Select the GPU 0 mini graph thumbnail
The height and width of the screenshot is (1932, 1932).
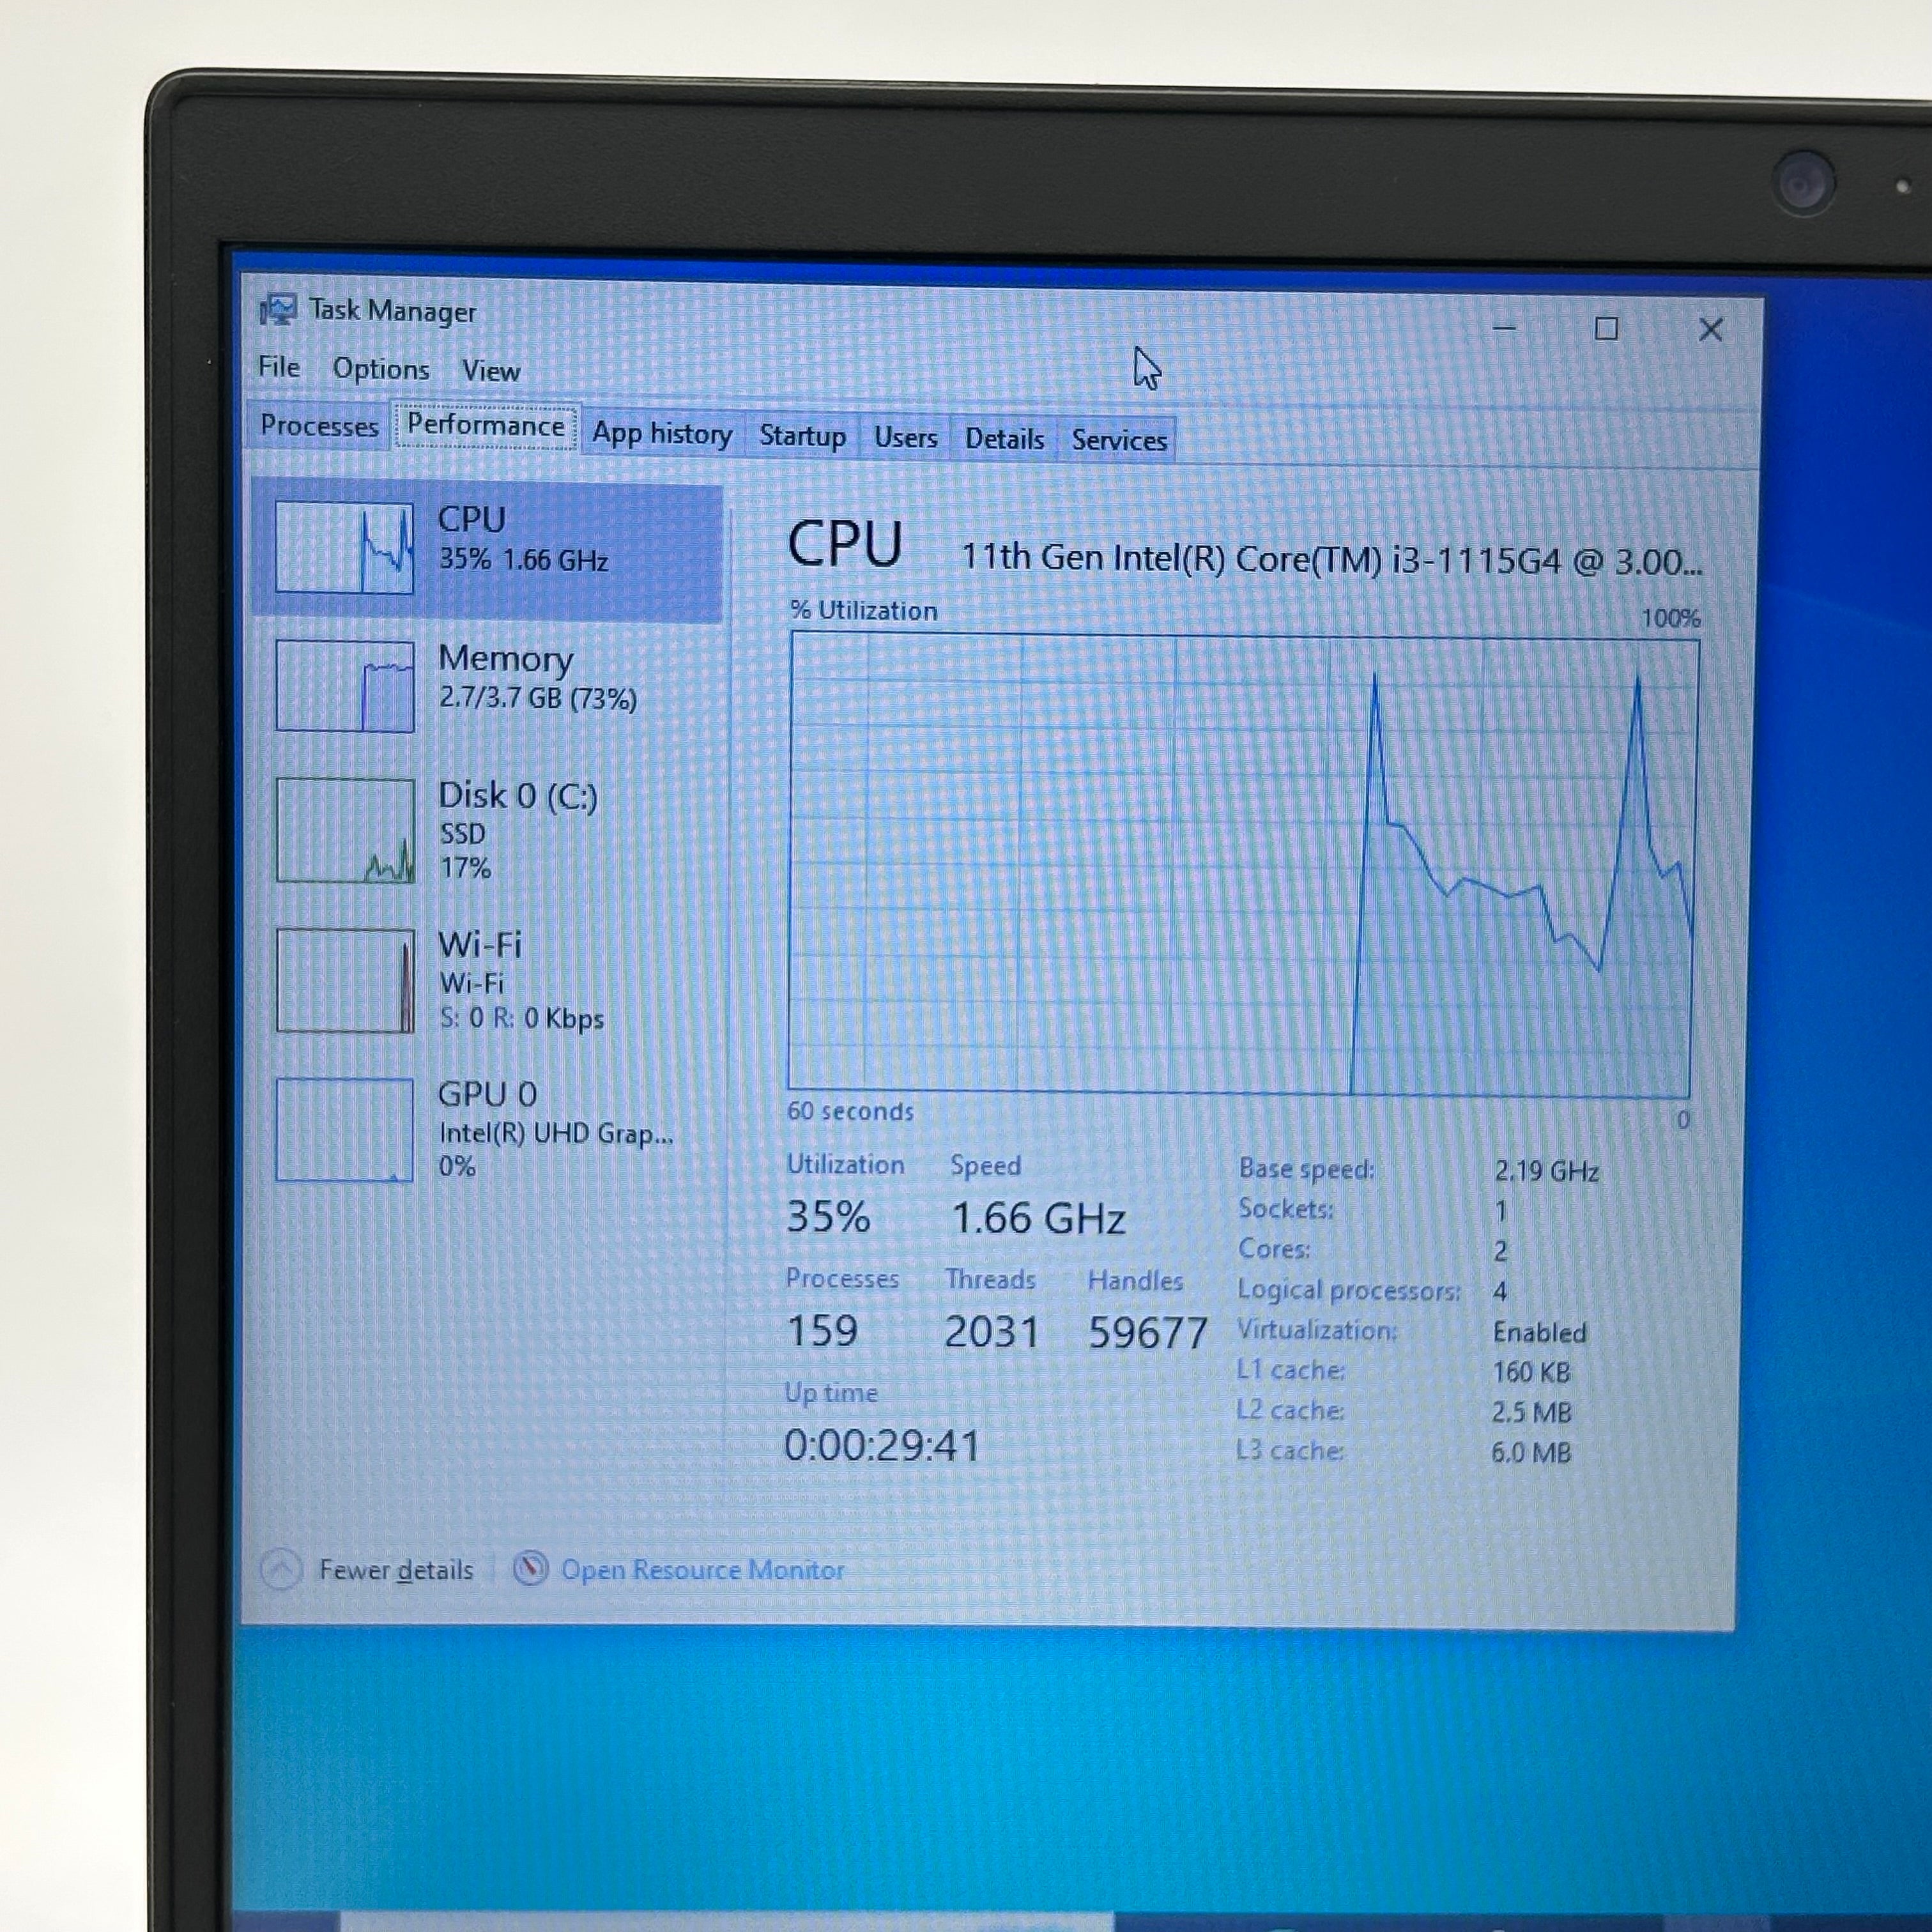click(x=344, y=1129)
